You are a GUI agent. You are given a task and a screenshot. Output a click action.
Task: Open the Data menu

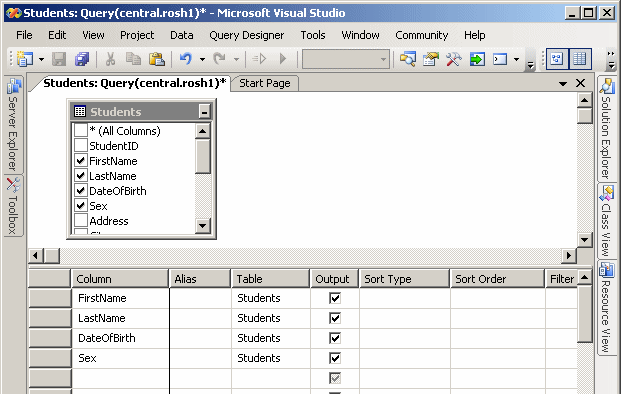[x=182, y=35]
